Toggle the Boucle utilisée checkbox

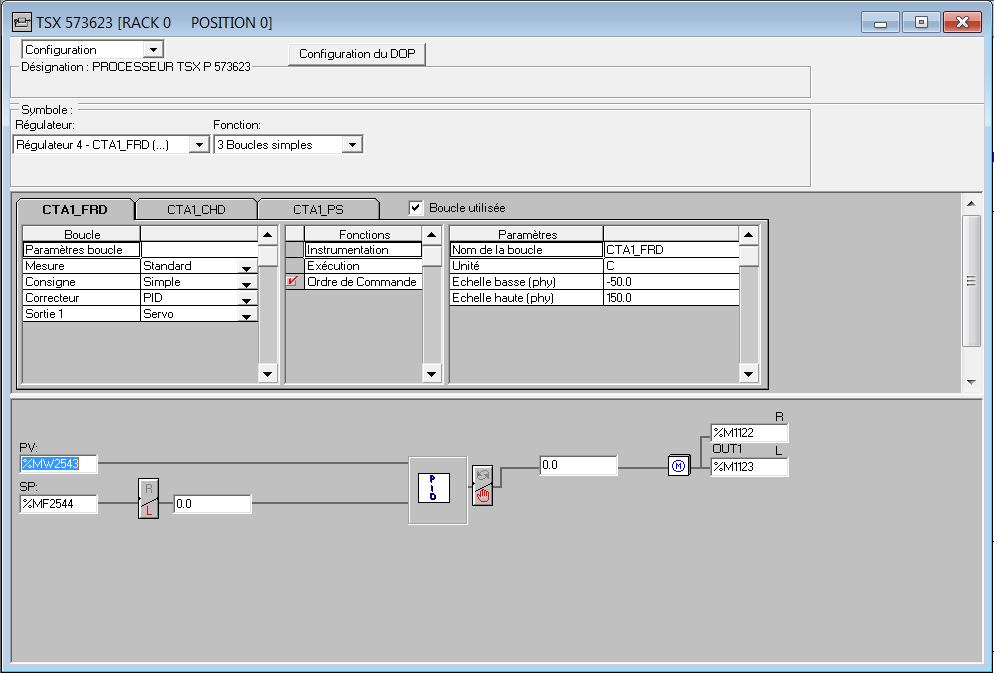pyautogui.click(x=416, y=208)
